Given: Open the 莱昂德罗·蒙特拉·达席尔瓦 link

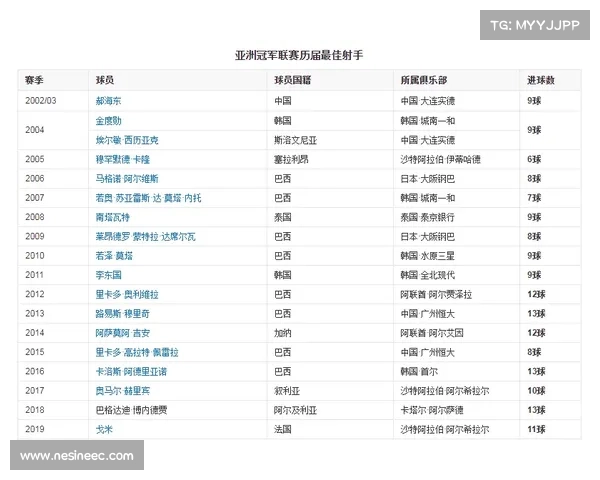Looking at the screenshot, I should point(145,237).
